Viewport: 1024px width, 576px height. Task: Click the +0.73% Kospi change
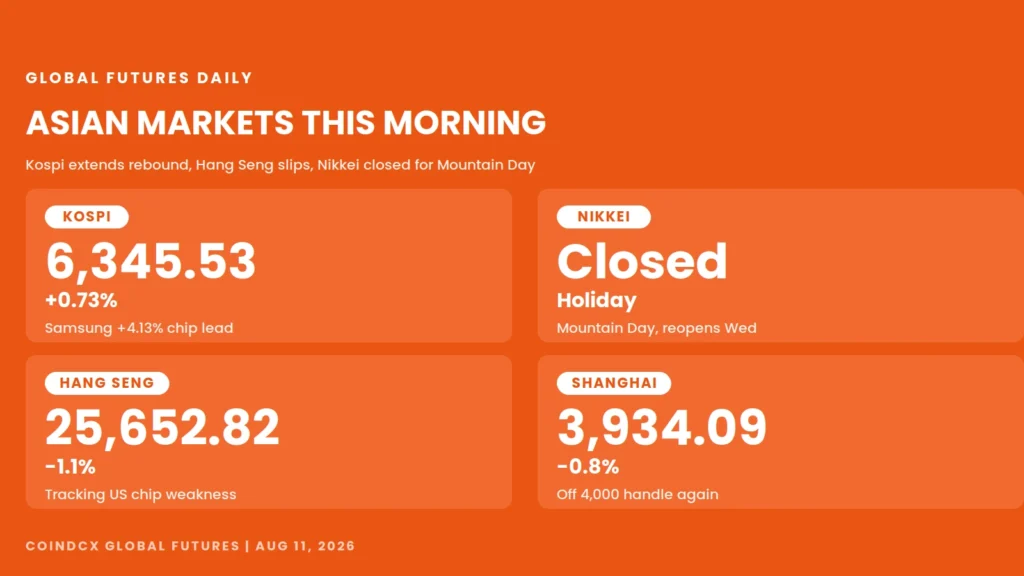click(81, 300)
